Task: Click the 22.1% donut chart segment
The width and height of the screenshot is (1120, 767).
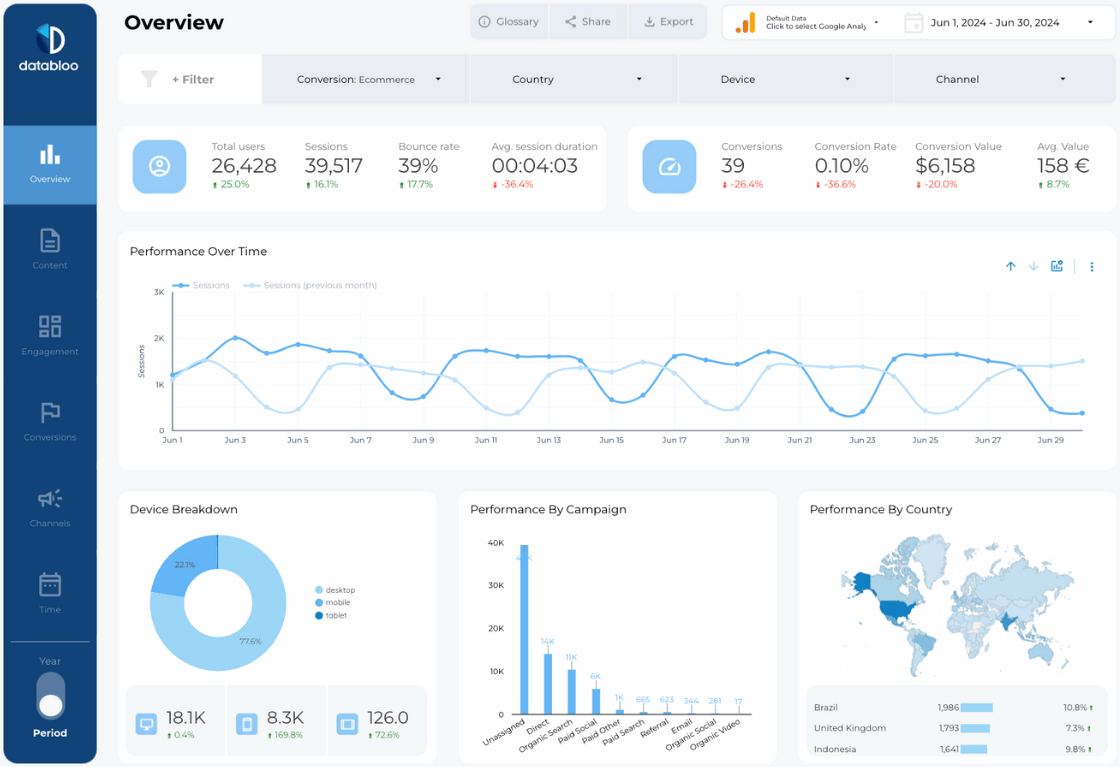Action: (x=184, y=564)
